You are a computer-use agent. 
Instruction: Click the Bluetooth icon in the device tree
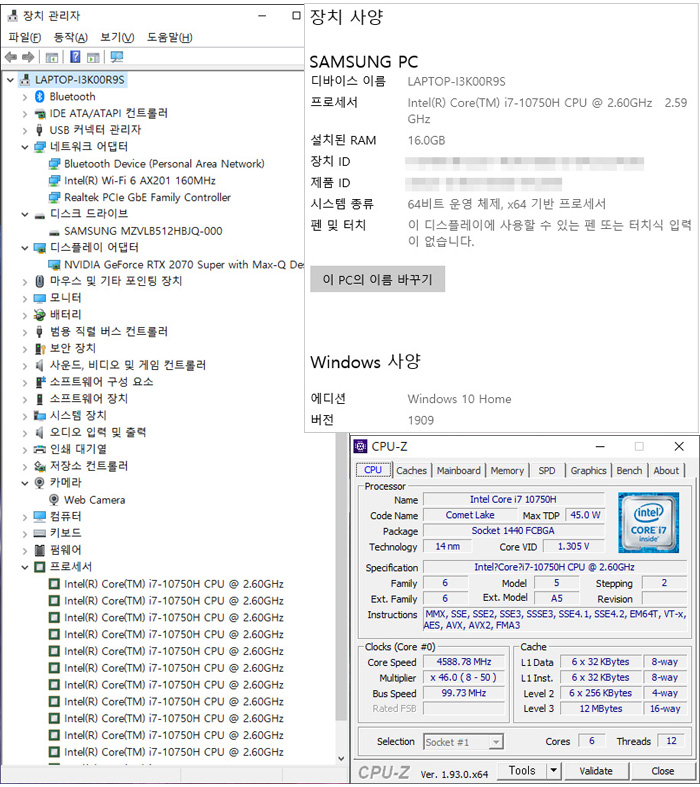click(x=40, y=97)
